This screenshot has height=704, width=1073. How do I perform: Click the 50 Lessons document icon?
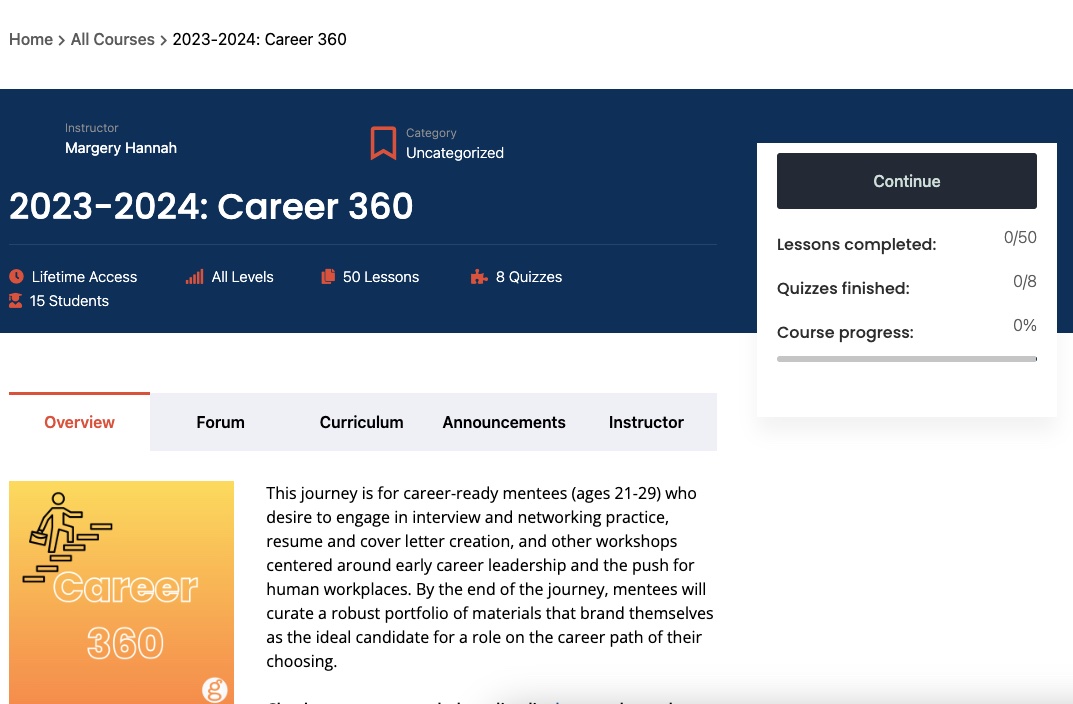[x=328, y=277]
